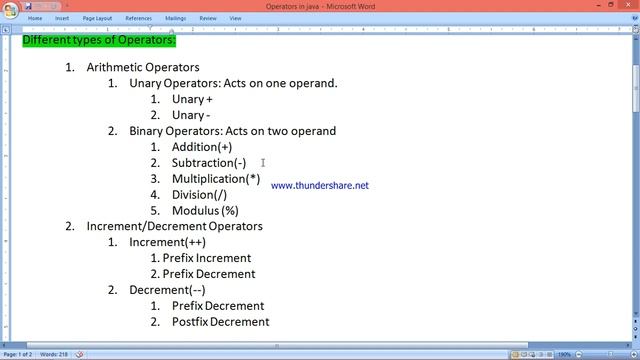Minimize the Microsoft Word window

[x=598, y=5]
